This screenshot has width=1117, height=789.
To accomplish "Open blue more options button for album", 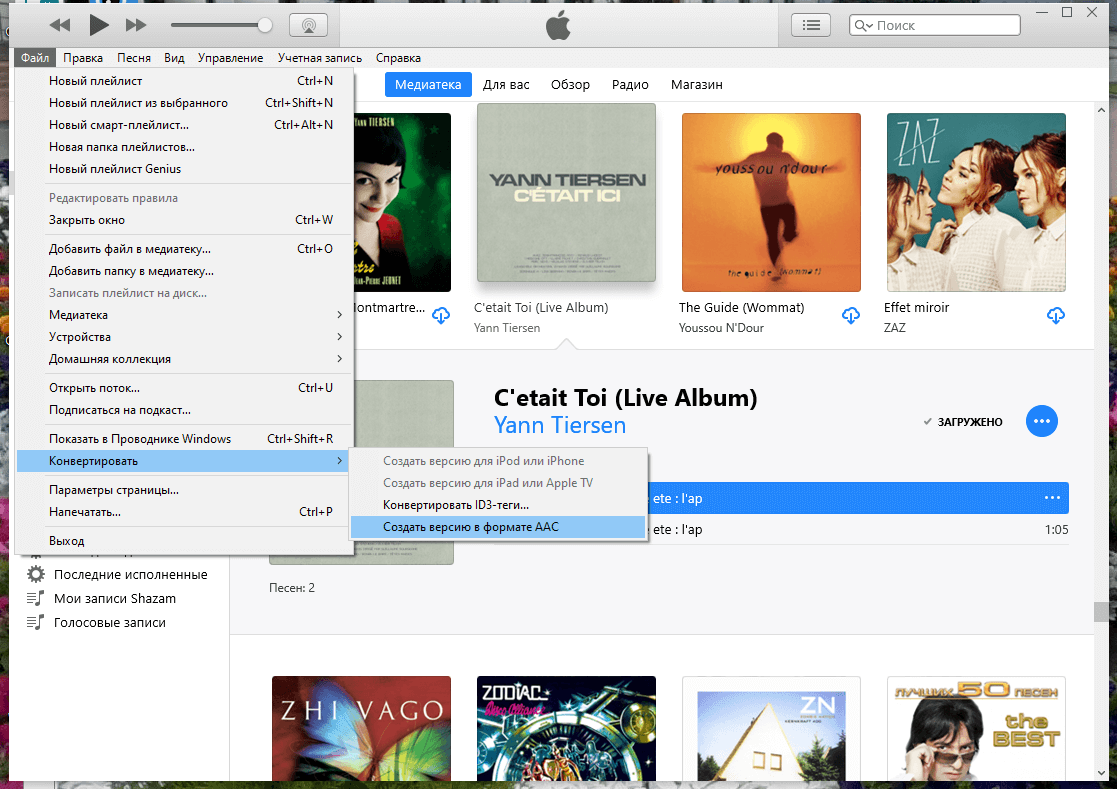I will (x=1042, y=422).
